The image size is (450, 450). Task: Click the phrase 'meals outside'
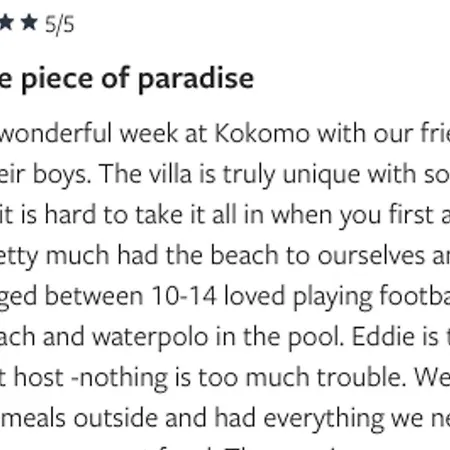79,418
